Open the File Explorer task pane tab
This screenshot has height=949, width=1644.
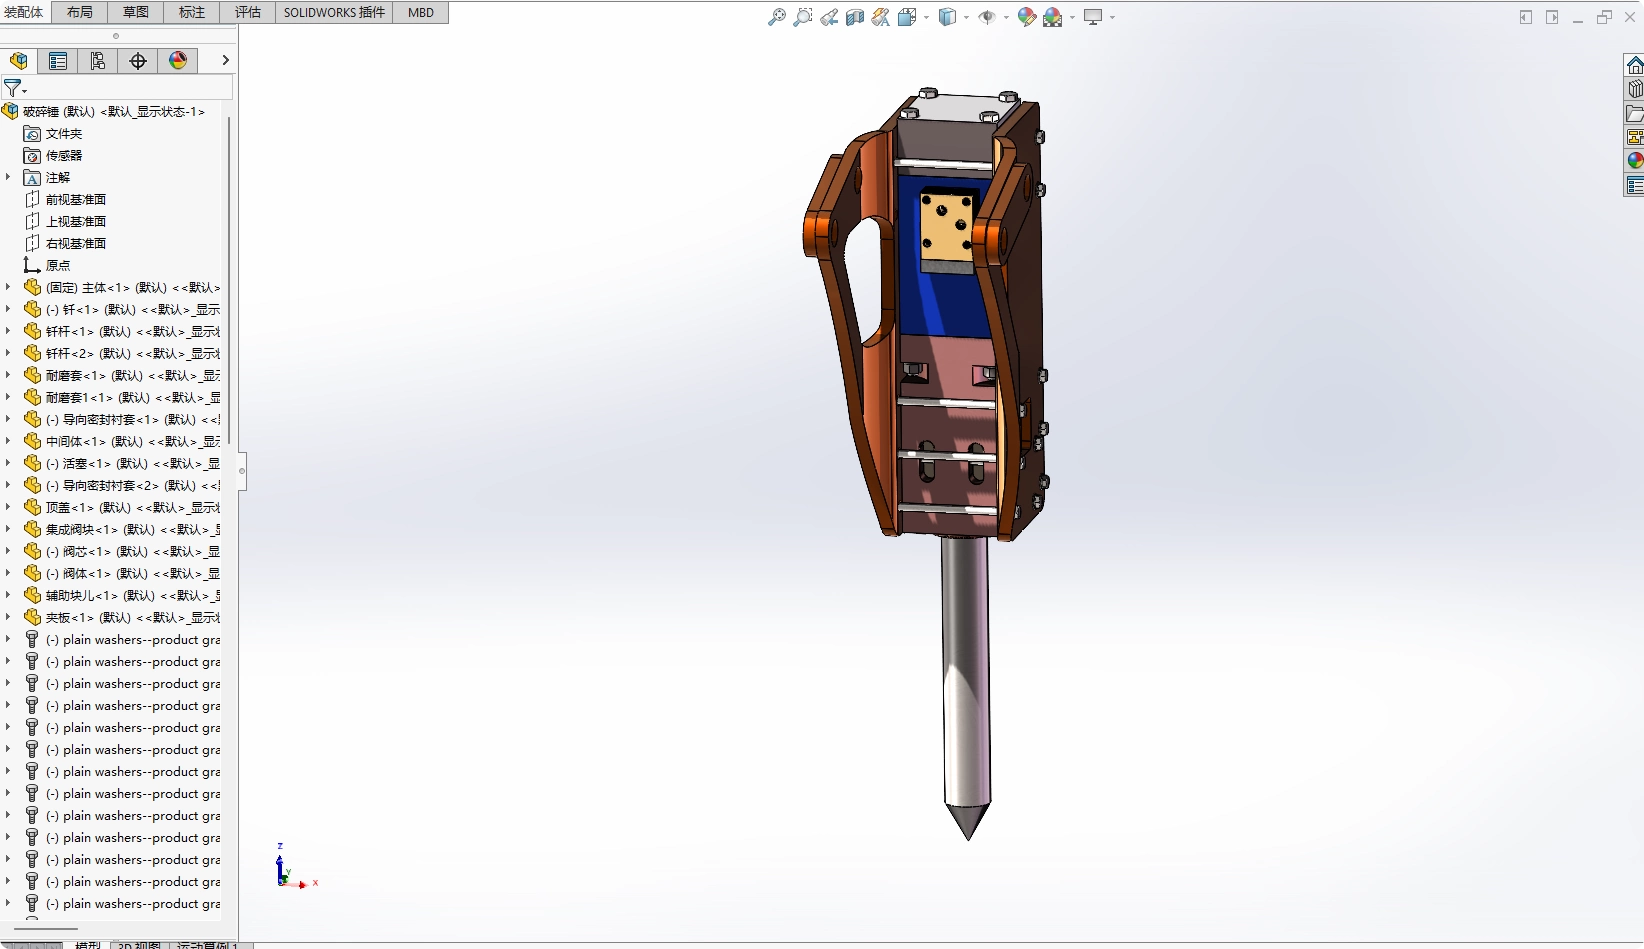(x=1635, y=113)
